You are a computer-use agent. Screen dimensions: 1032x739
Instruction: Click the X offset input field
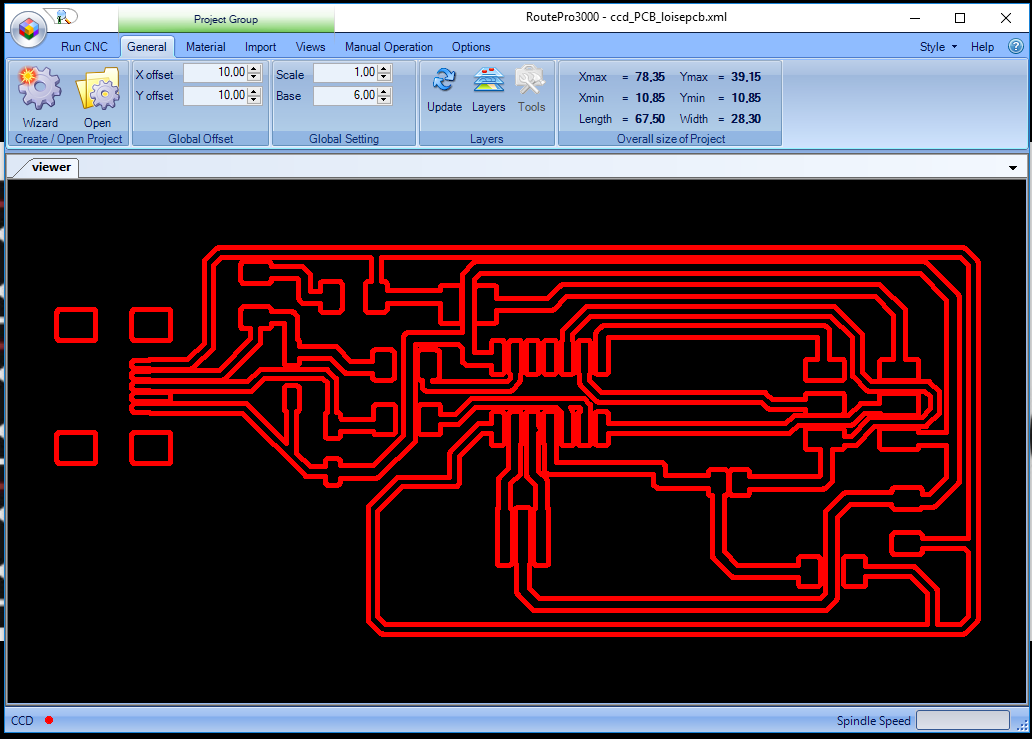216,72
